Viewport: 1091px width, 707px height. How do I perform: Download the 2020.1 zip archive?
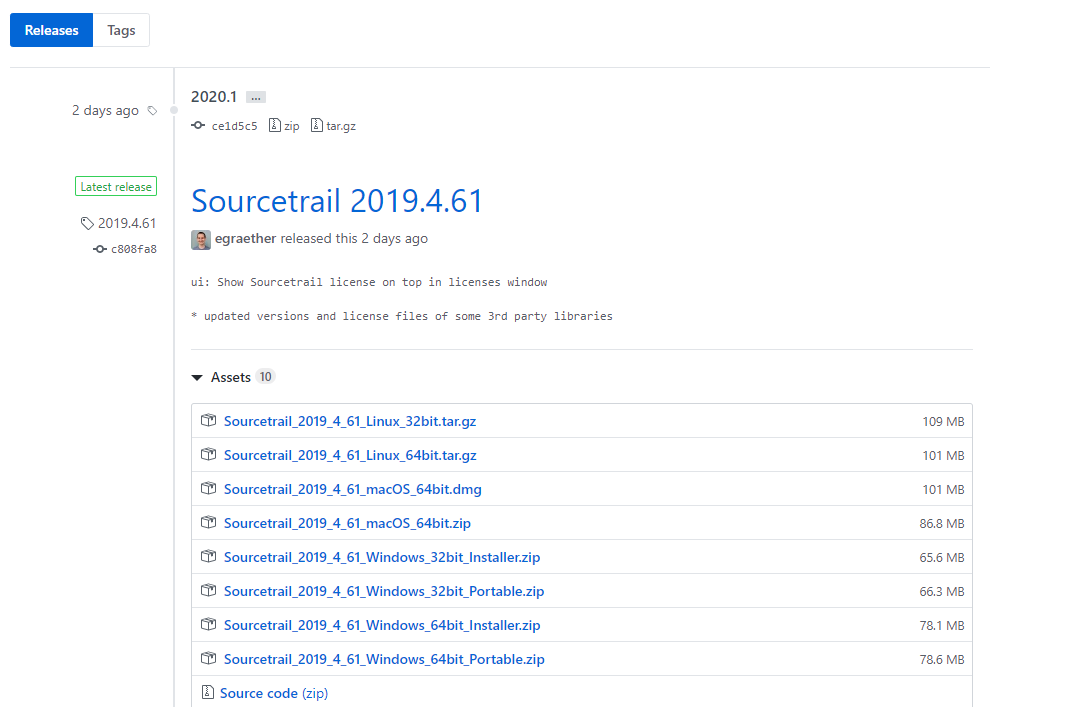(x=292, y=126)
